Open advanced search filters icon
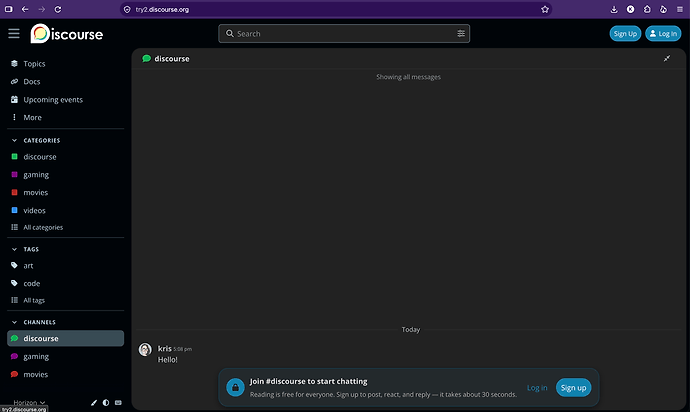Viewport: 690px width, 412px height. point(461,33)
